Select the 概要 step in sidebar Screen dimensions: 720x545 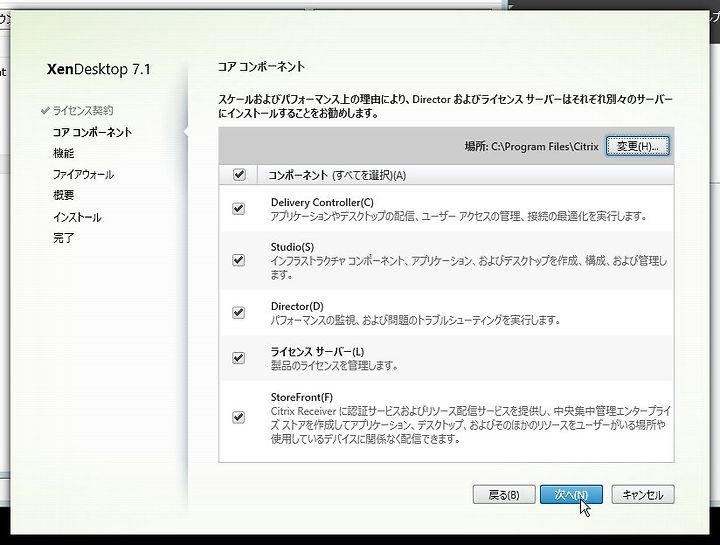63,196
